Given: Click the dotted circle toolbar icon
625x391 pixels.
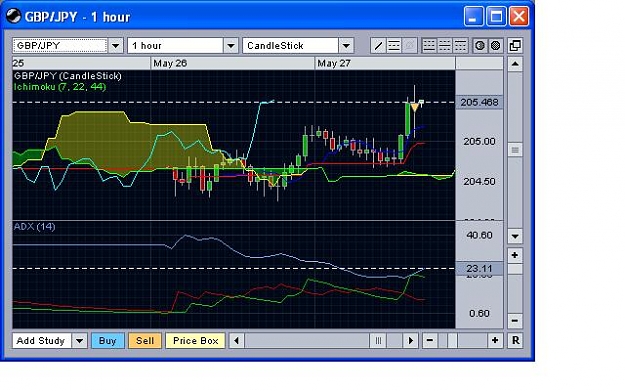Looking at the screenshot, I should tap(495, 46).
